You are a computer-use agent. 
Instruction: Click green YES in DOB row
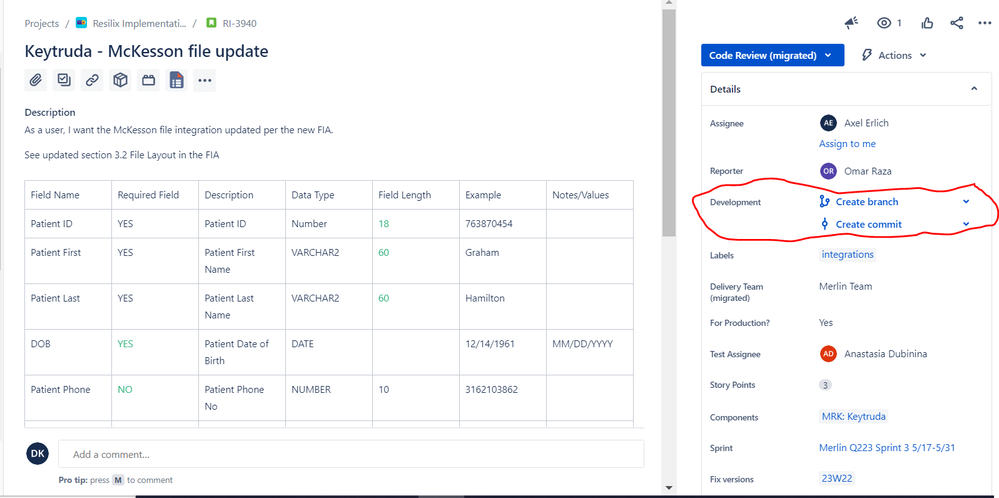click(x=126, y=344)
